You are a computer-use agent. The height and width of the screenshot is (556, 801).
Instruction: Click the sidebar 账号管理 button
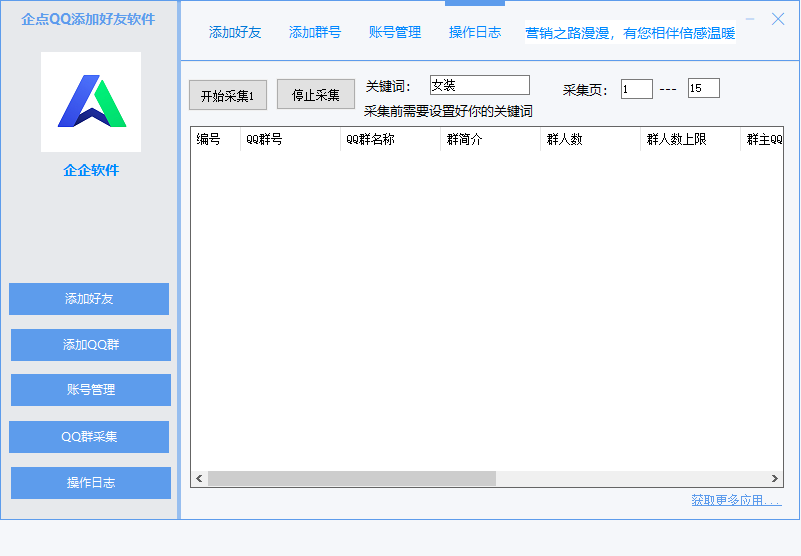[x=91, y=390]
